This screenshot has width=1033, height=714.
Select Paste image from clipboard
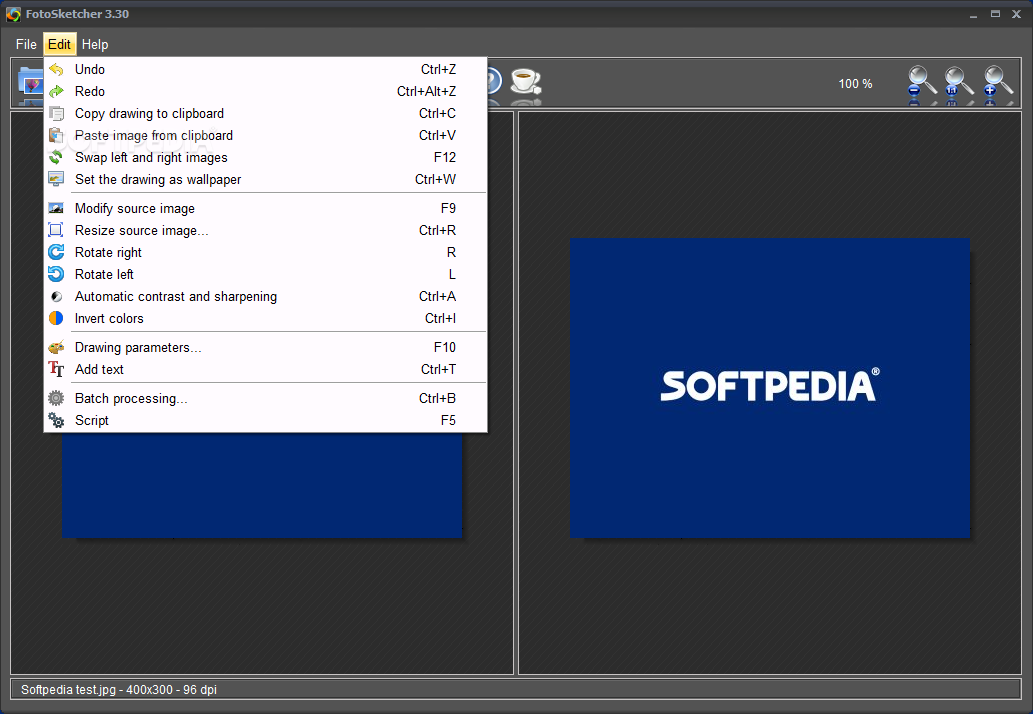coord(265,135)
